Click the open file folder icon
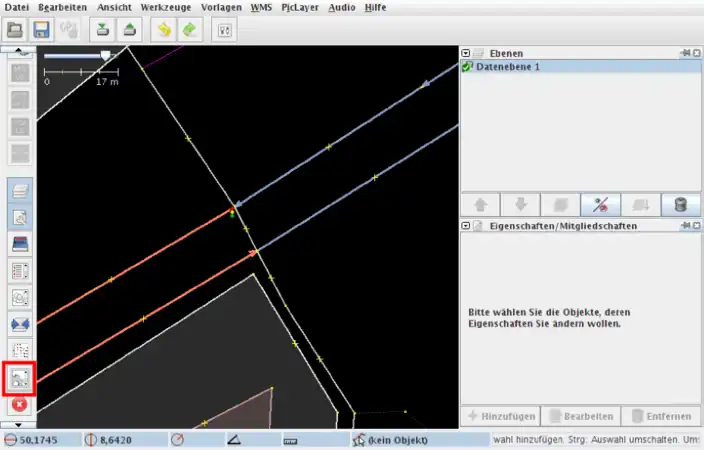Viewport: 704px width, 450px height. 15,30
